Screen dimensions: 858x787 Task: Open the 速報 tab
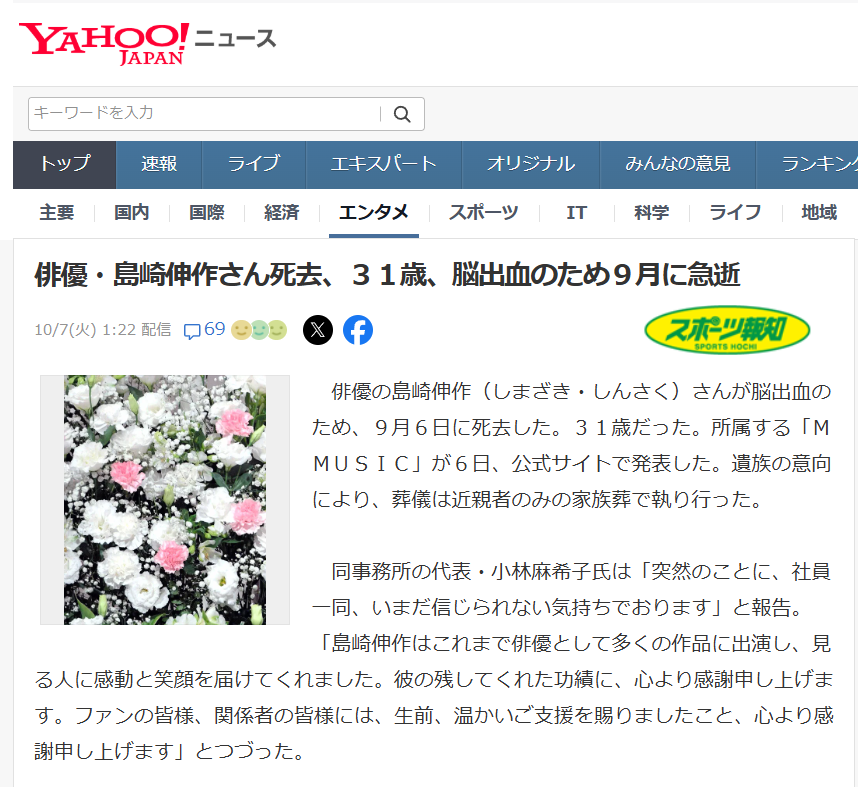[159, 164]
